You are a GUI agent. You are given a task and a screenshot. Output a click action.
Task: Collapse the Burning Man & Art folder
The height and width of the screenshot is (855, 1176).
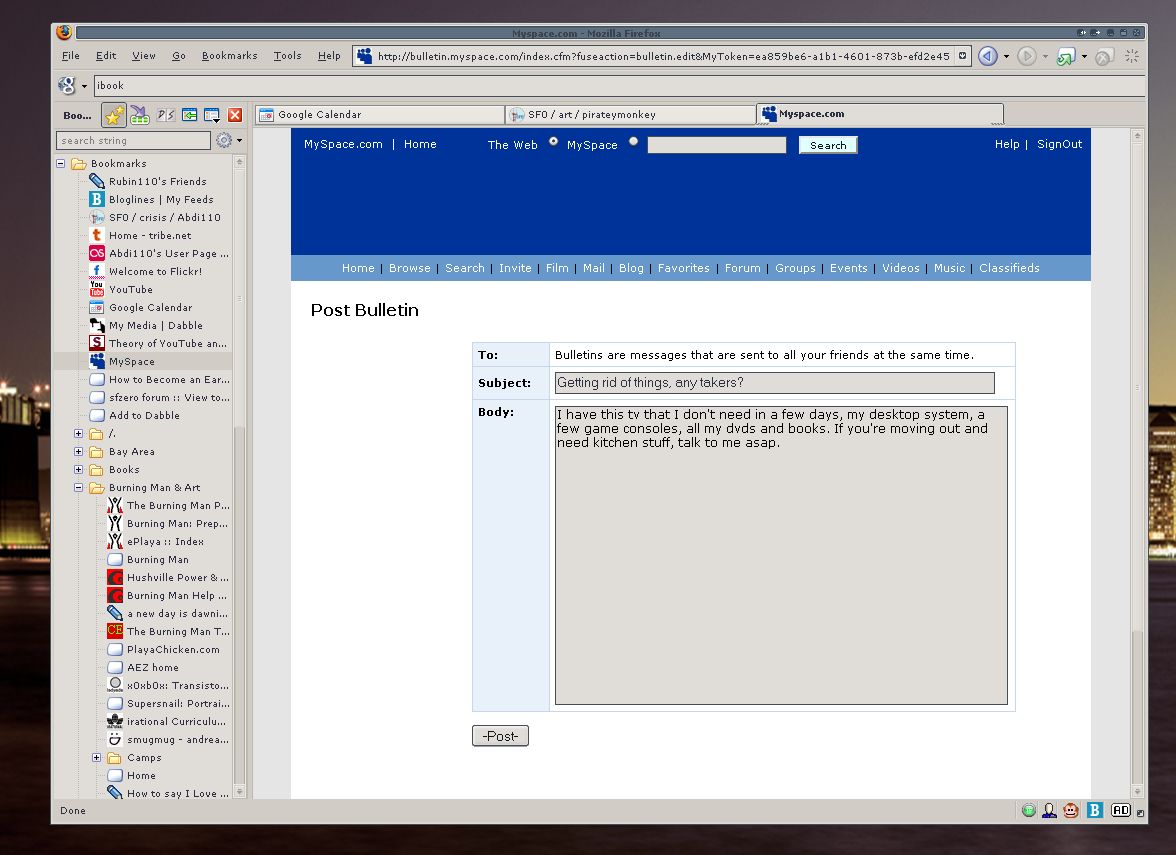tap(79, 488)
